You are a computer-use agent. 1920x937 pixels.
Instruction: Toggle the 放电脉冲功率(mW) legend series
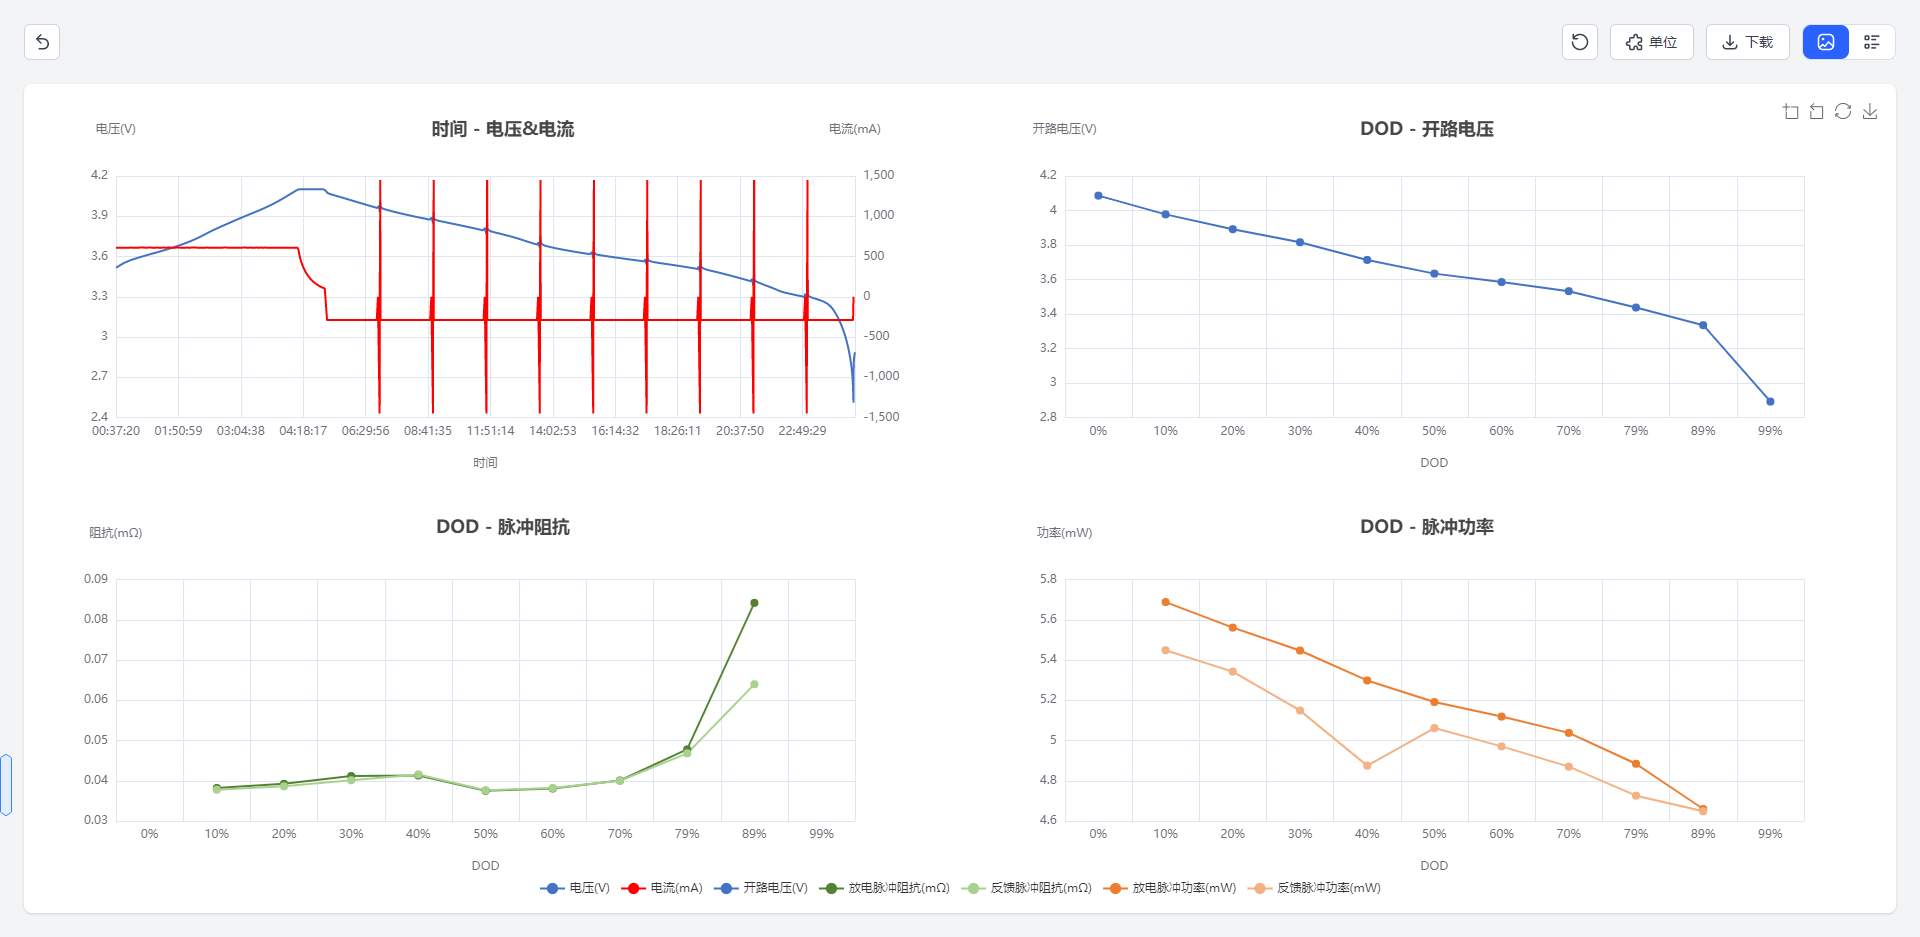pos(1170,888)
